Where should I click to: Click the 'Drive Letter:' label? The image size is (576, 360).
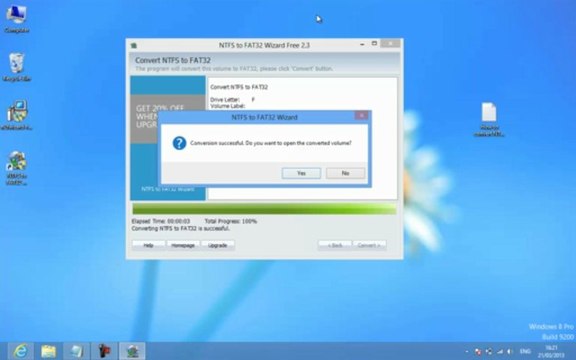(x=225, y=100)
